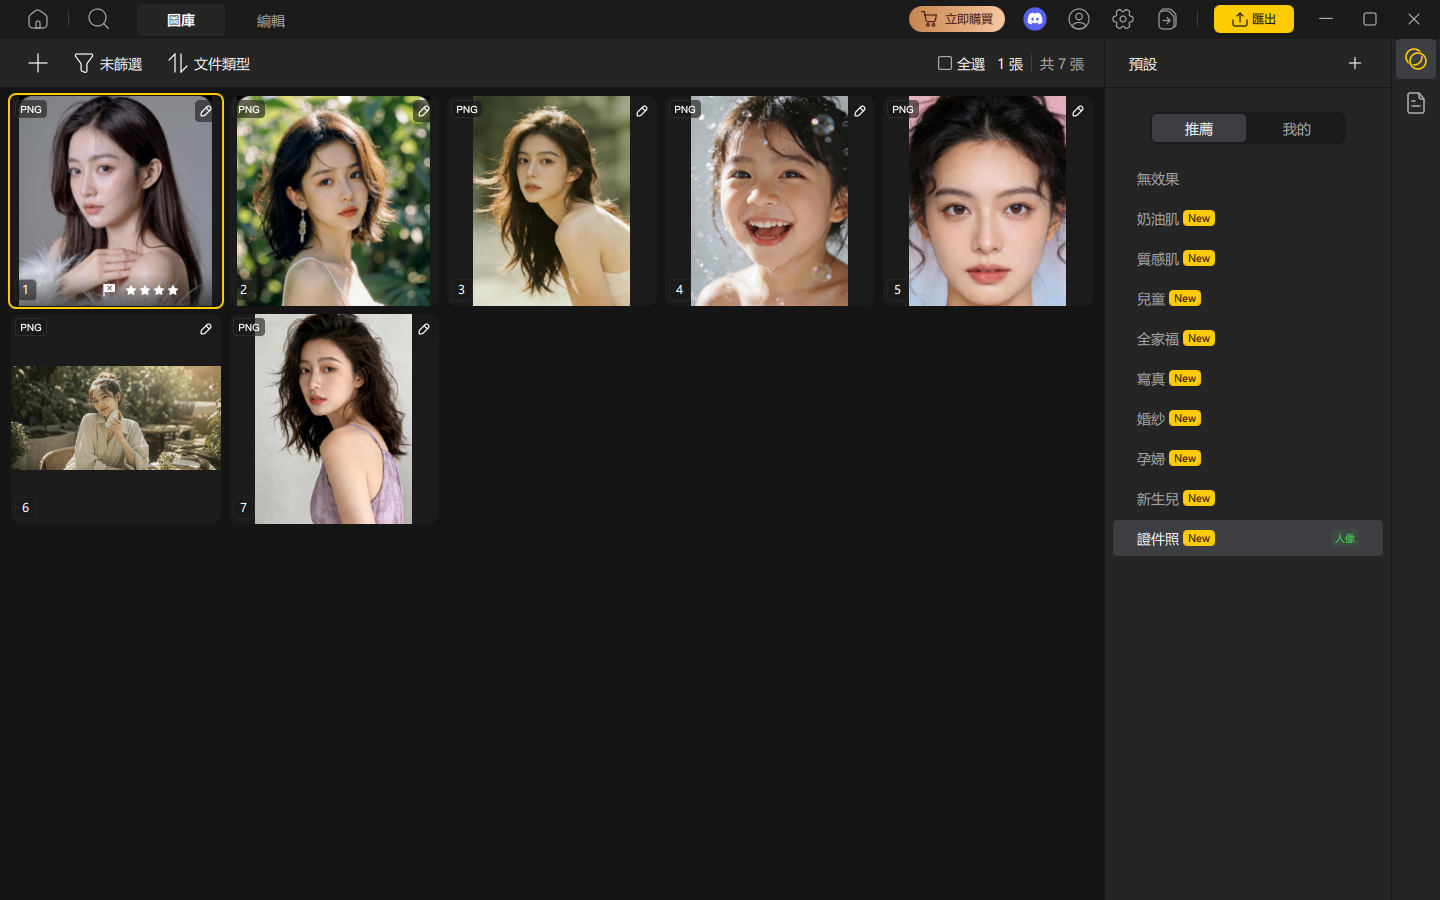Edit photo 2 with its pencil icon
1440x900 pixels.
[423, 111]
